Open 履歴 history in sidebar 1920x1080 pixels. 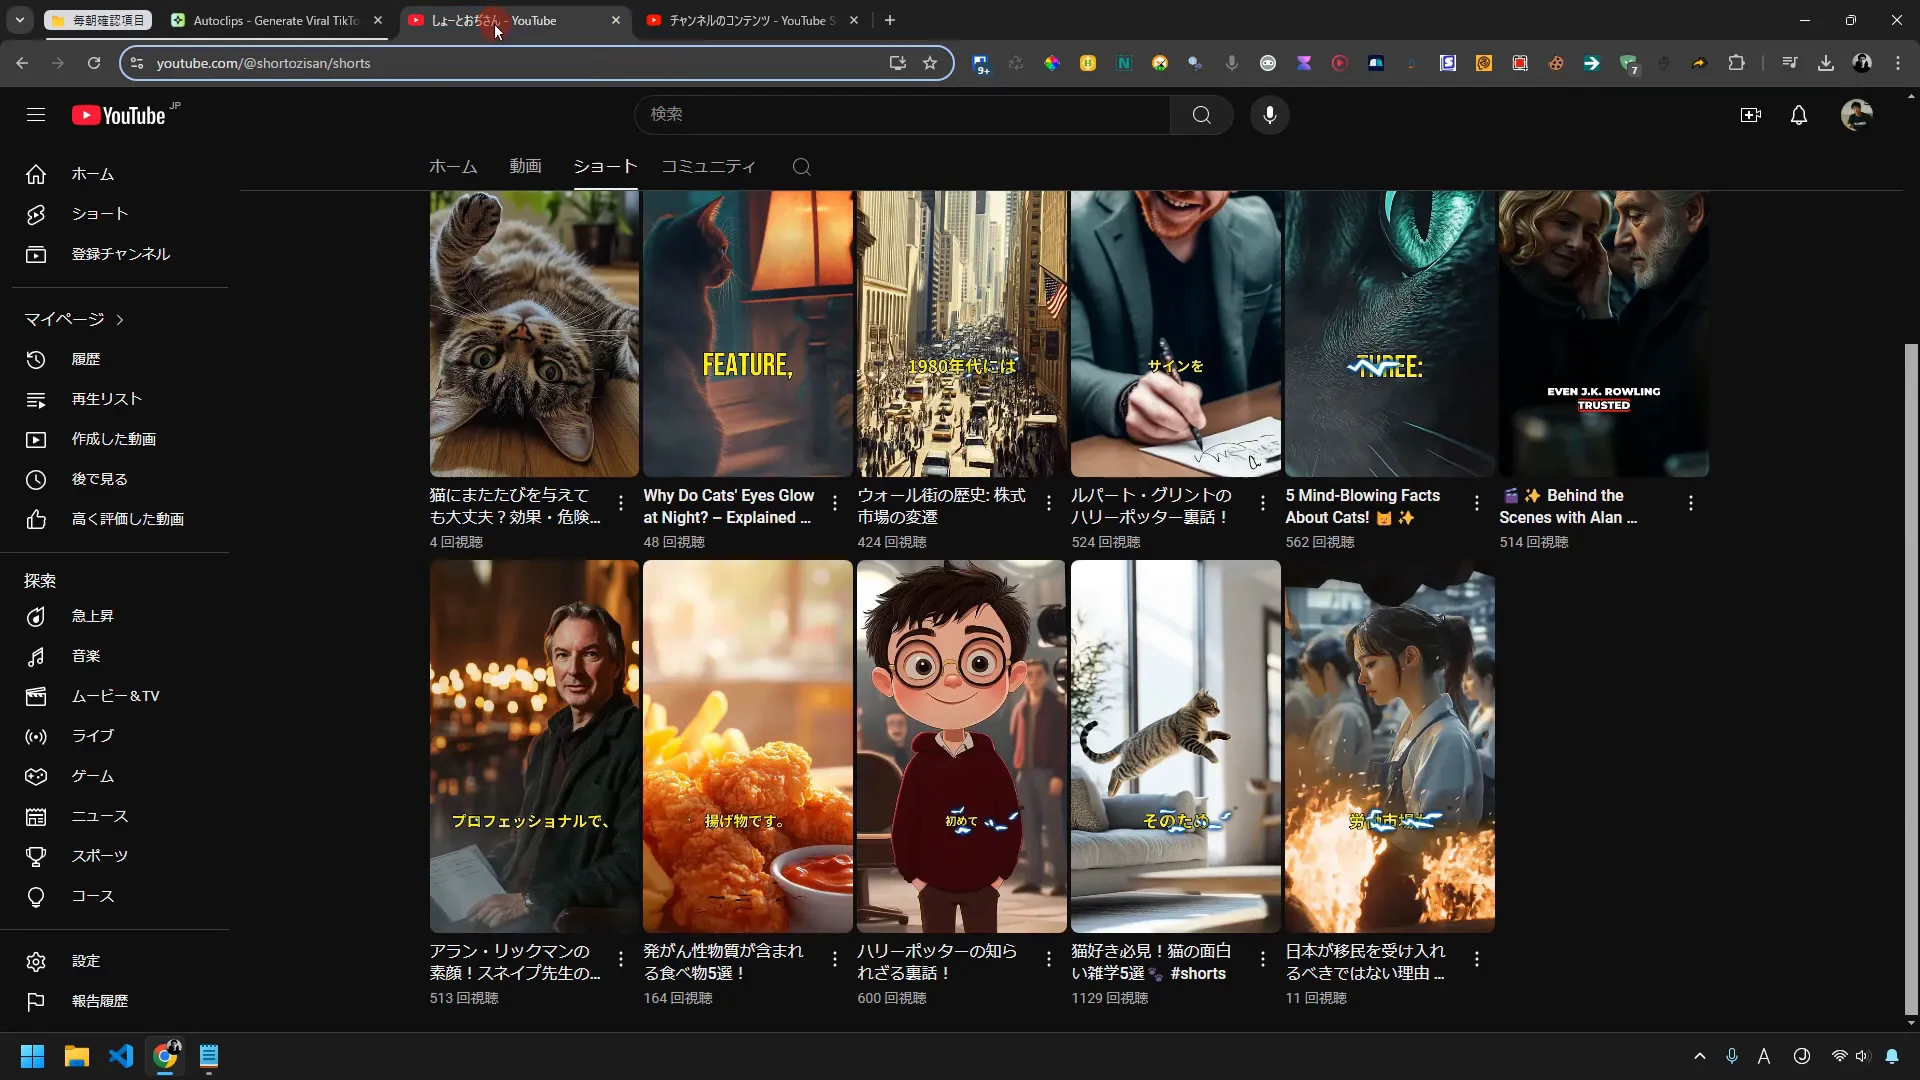[120, 359]
